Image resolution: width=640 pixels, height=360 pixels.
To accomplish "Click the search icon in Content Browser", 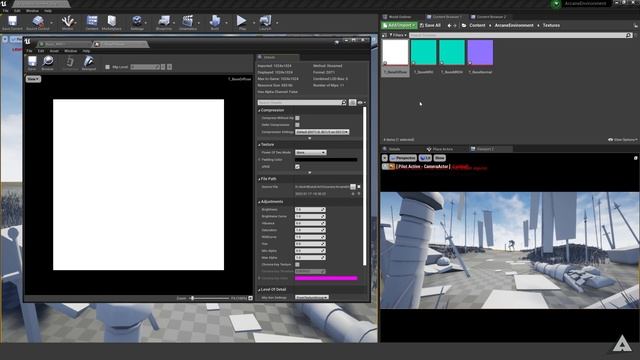I will point(629,36).
